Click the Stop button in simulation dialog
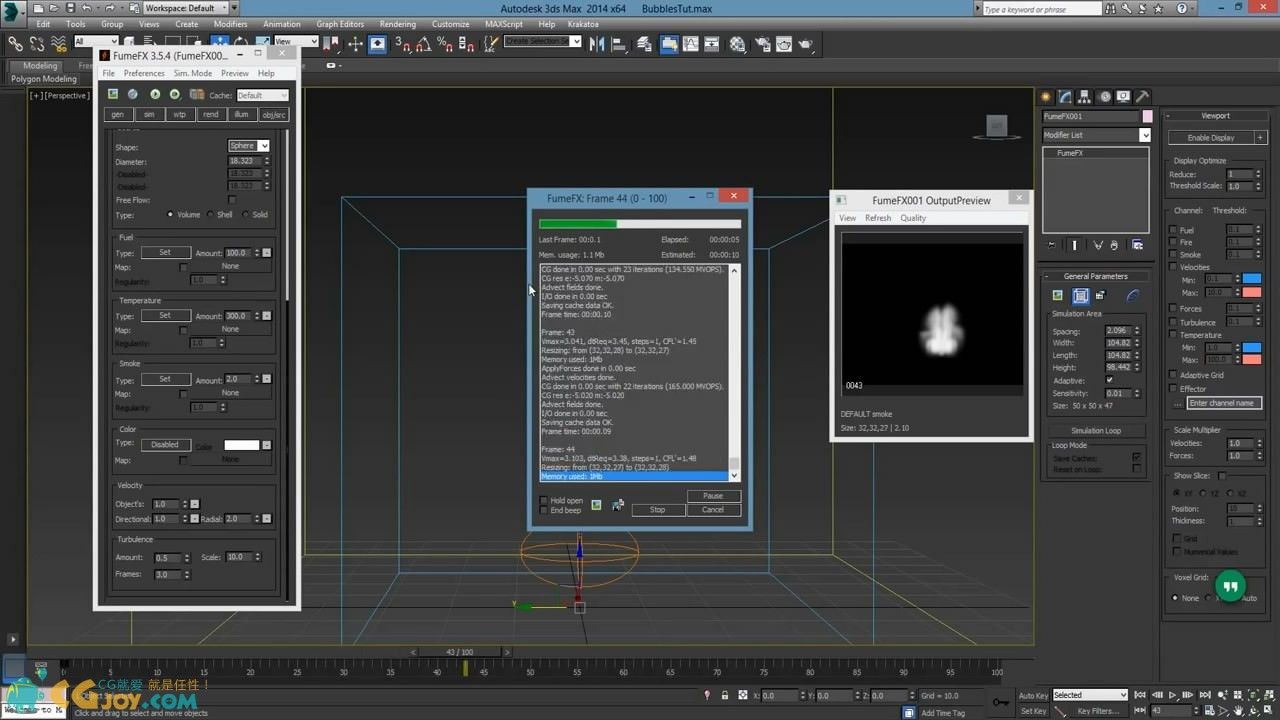 657,510
